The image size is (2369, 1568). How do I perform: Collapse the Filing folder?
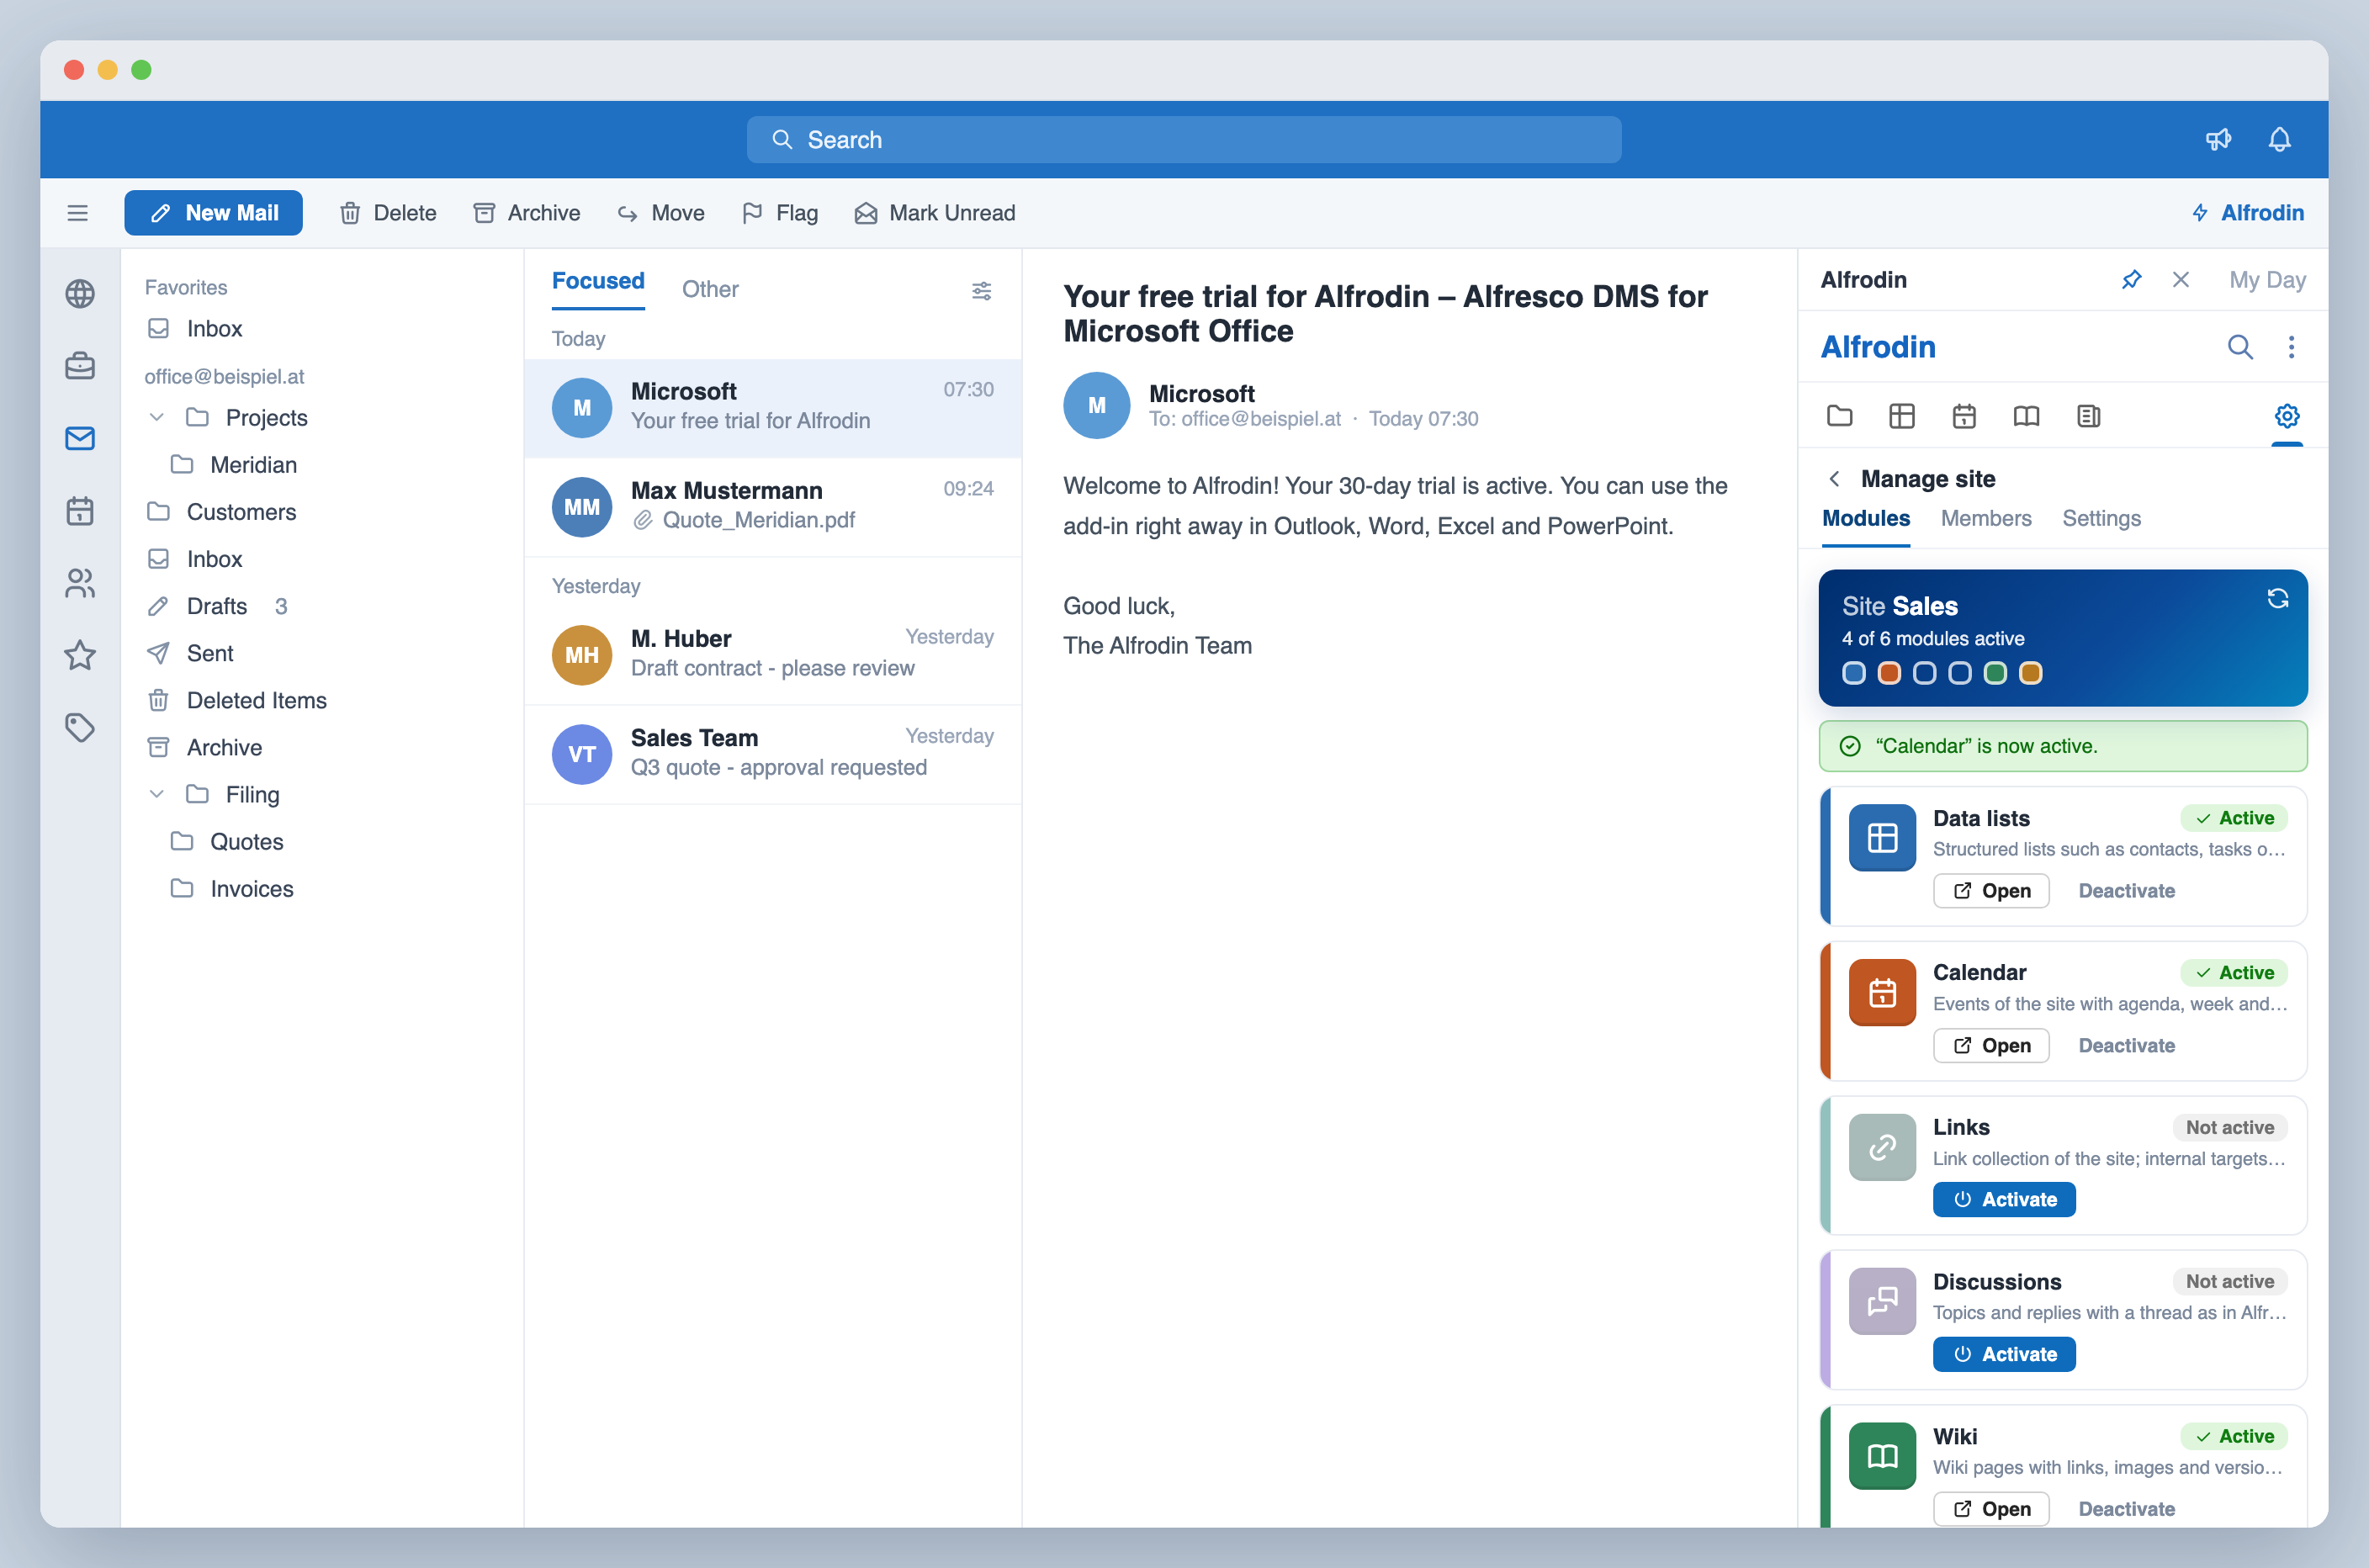tap(157, 794)
